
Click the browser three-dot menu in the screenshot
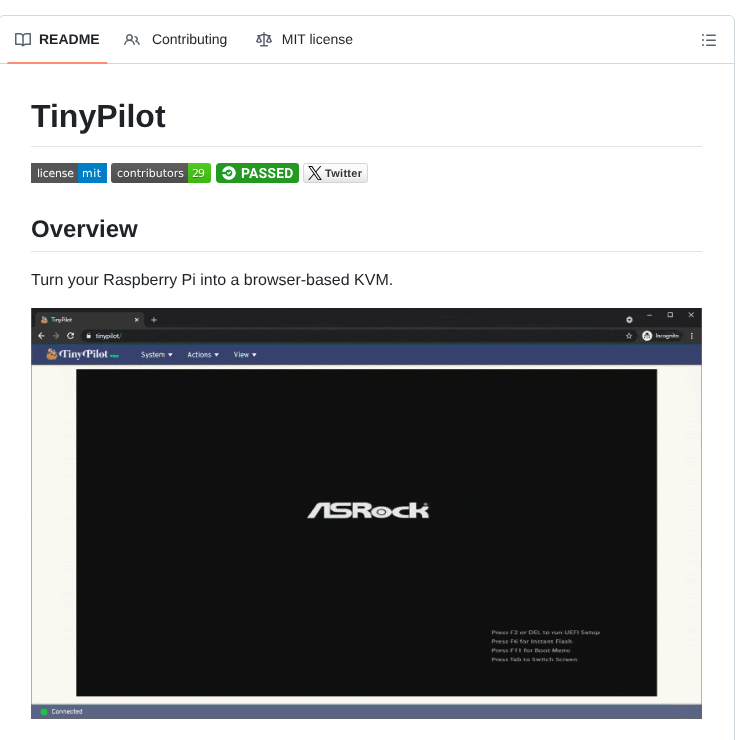(692, 336)
